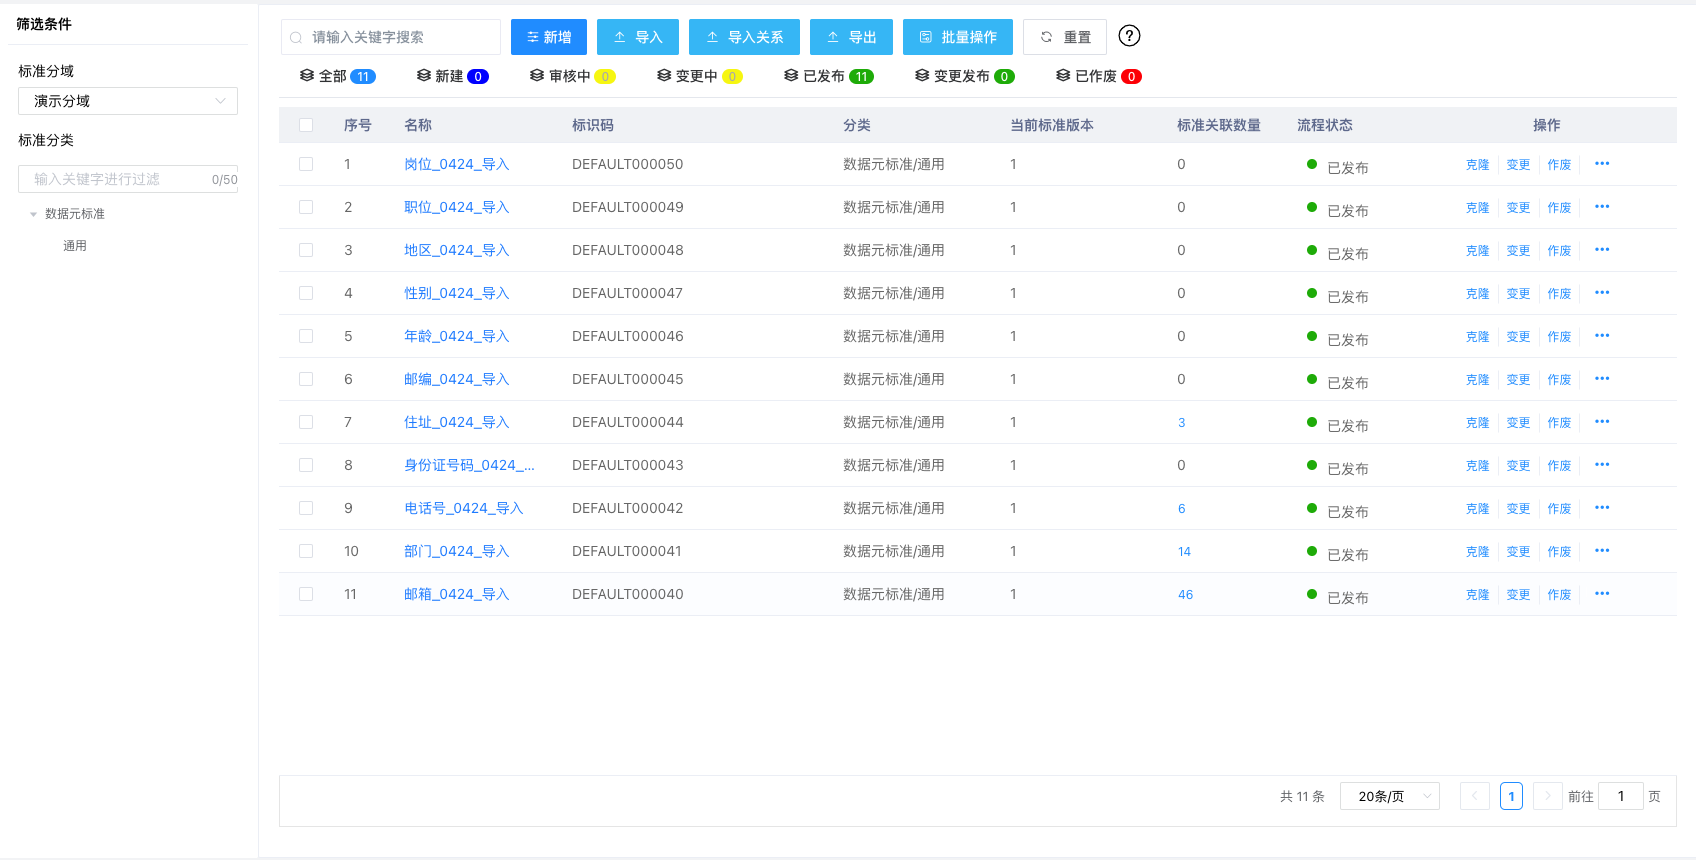Collapse the 数据元标准 tree node
1696x860 pixels.
(33, 214)
